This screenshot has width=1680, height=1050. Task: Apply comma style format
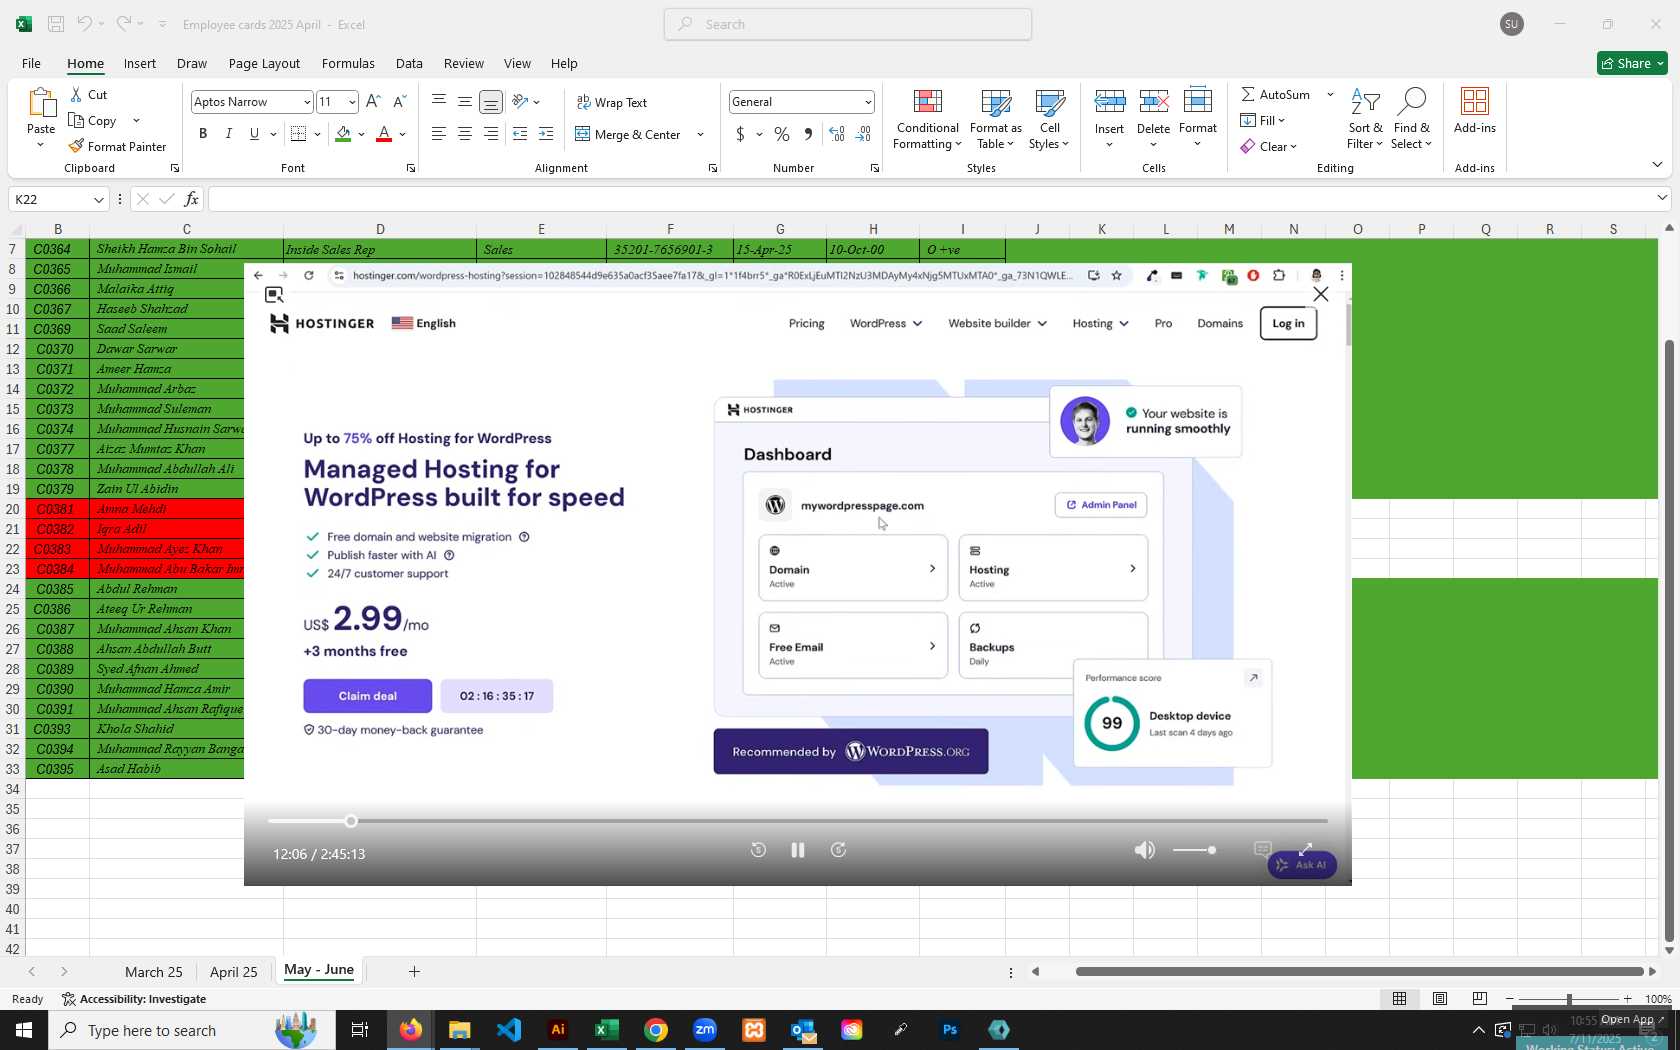808,134
